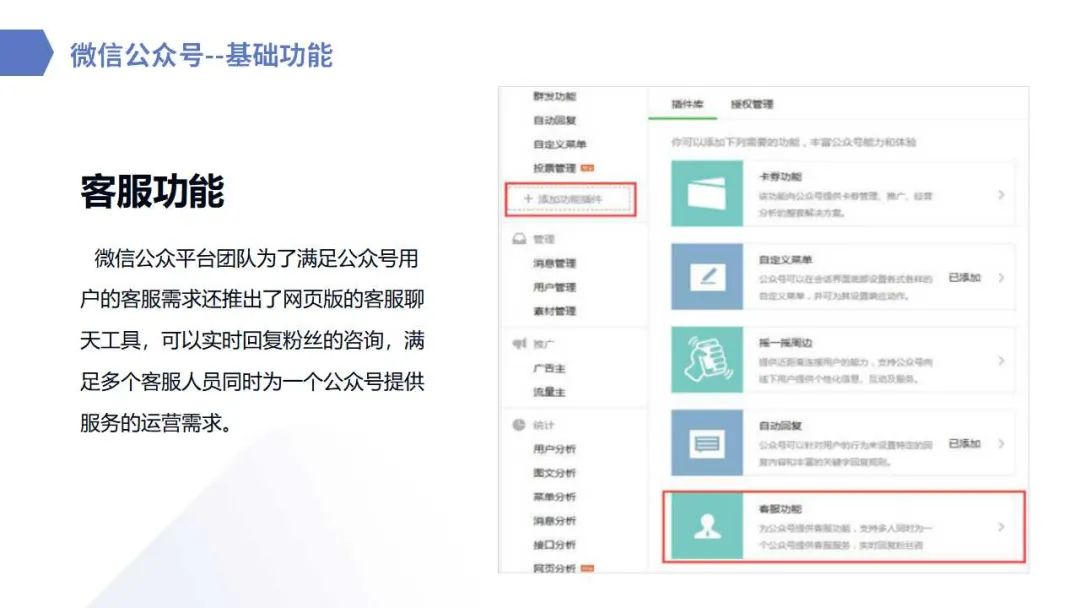Click the 推广 section megaphone icon
Image resolution: width=1080 pixels, height=608 pixels.
point(519,344)
